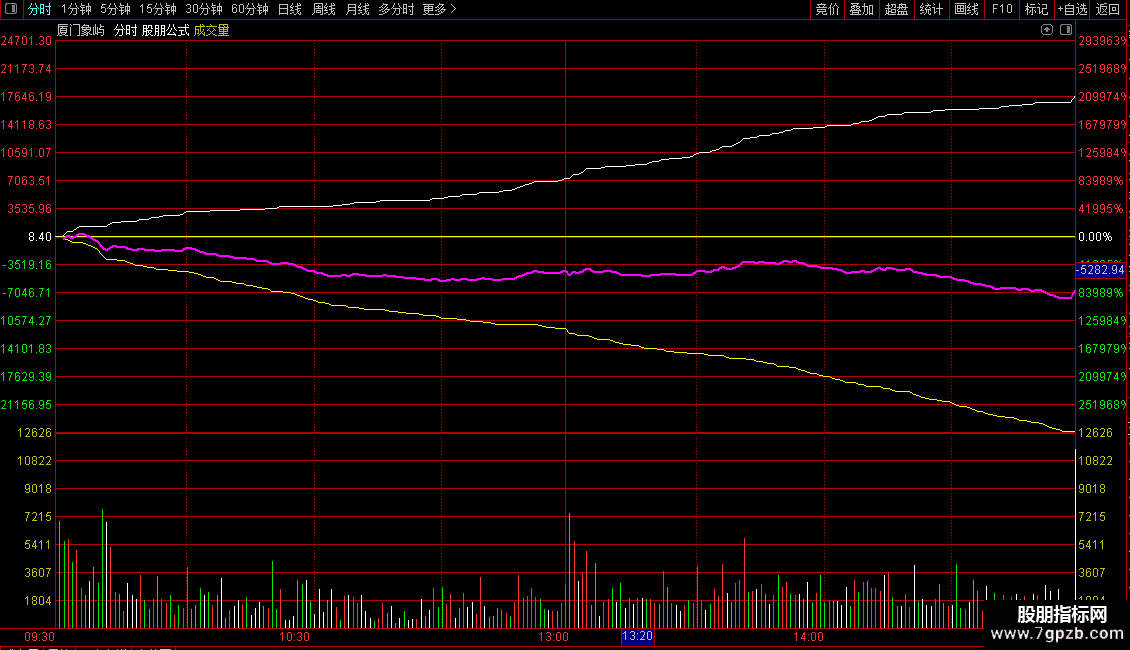Open the 日线 daily chart
This screenshot has height=650, width=1130.
click(x=290, y=9)
